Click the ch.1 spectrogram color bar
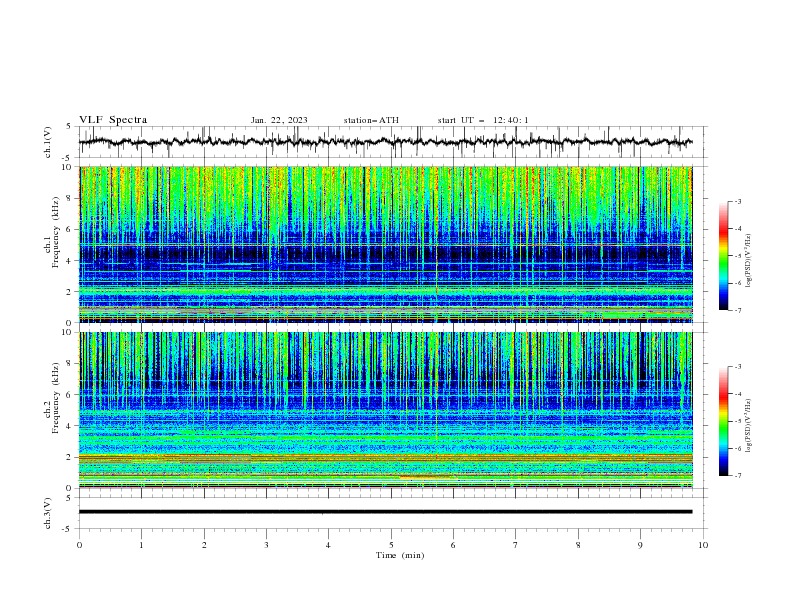 coord(723,256)
